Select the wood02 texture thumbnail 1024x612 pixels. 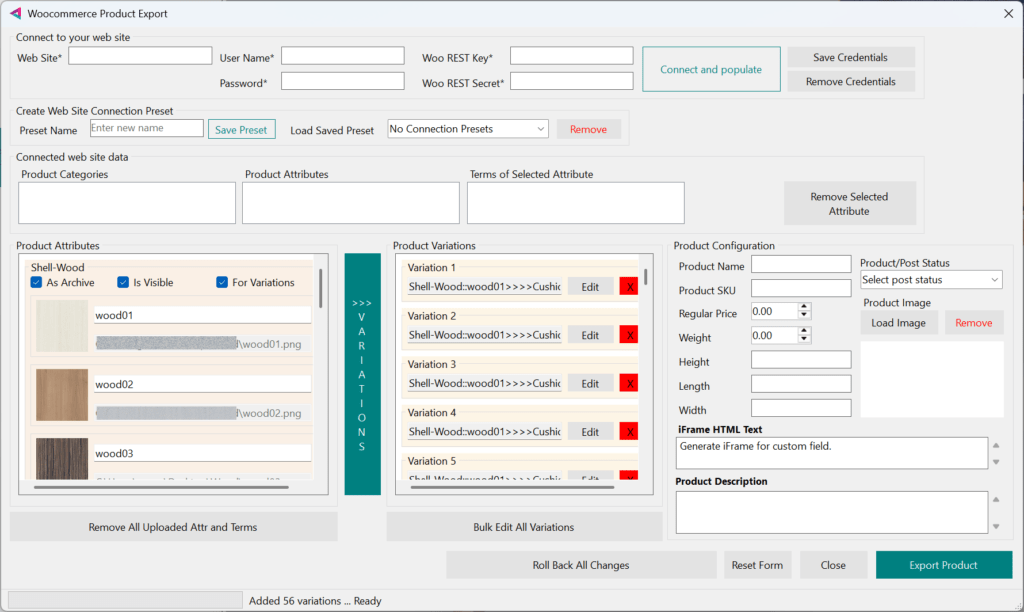(x=62, y=395)
